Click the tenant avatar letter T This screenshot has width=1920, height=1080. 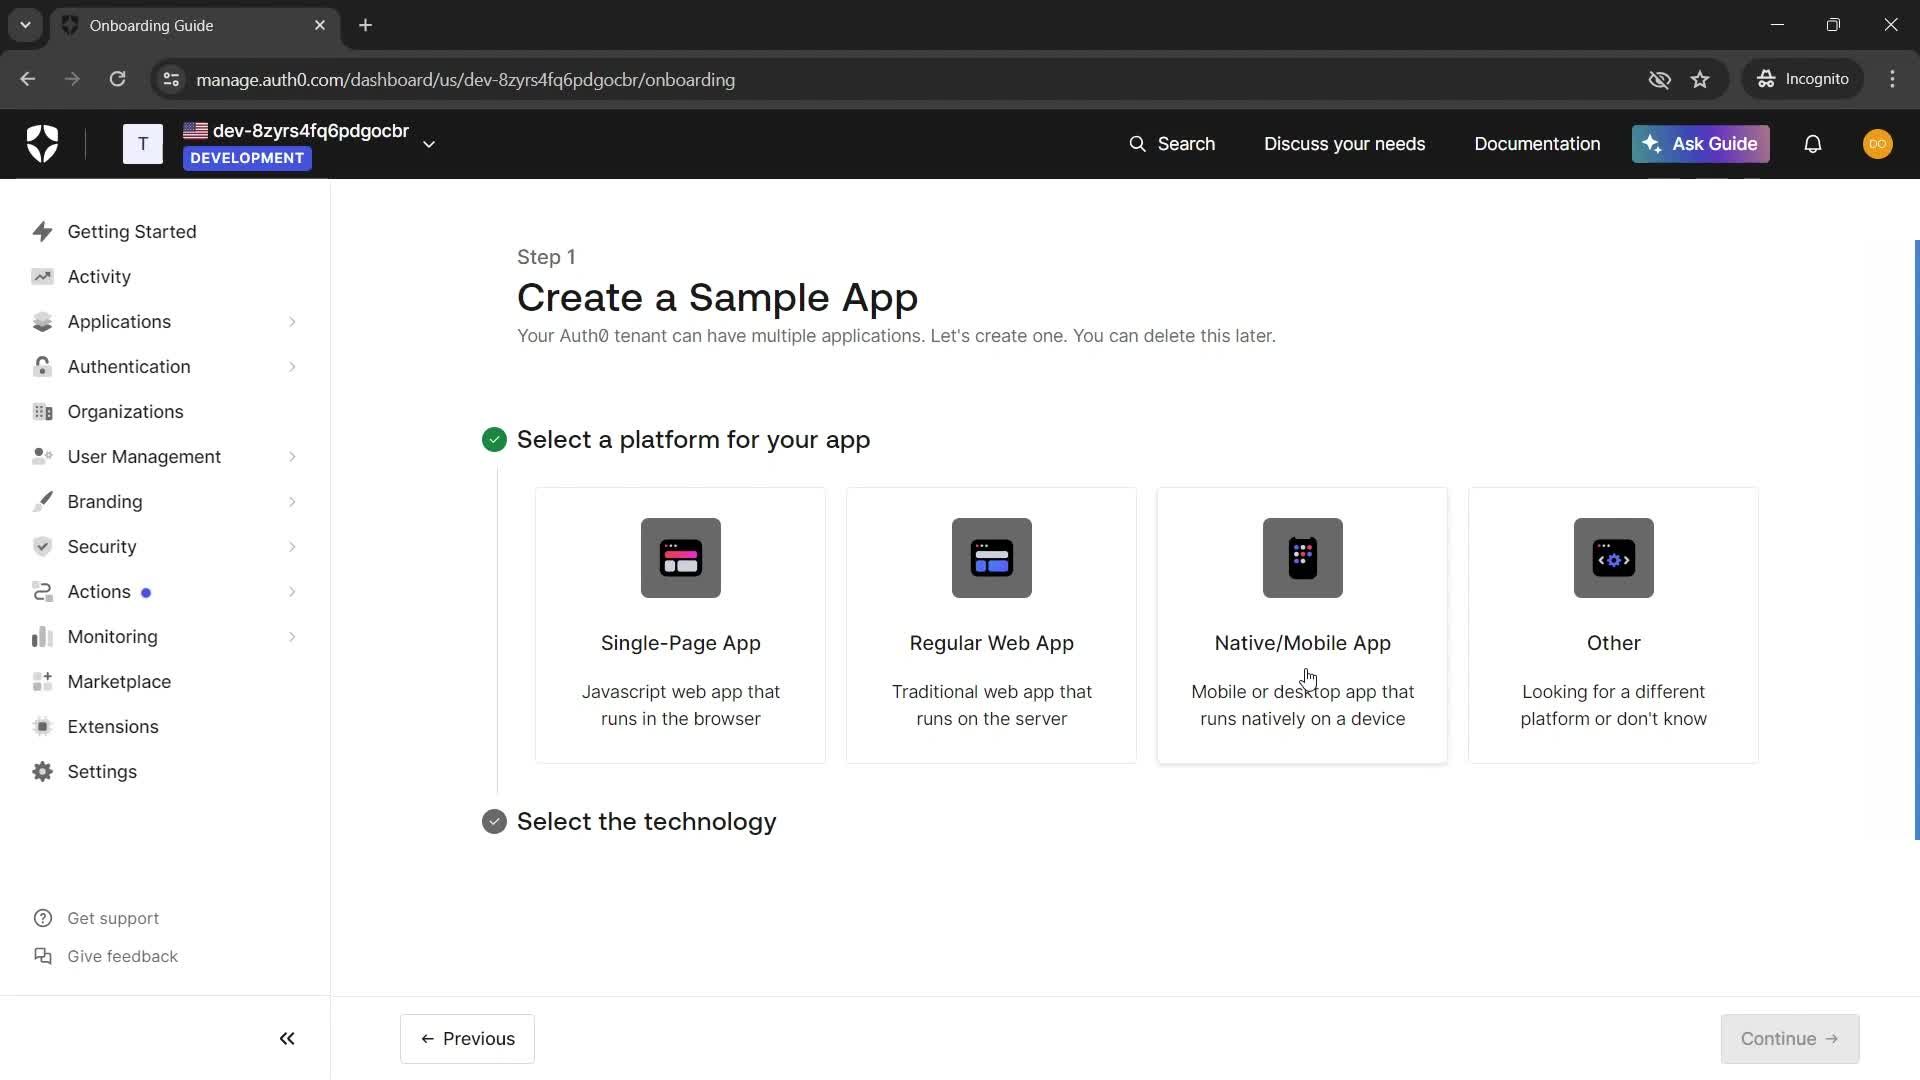tap(143, 144)
